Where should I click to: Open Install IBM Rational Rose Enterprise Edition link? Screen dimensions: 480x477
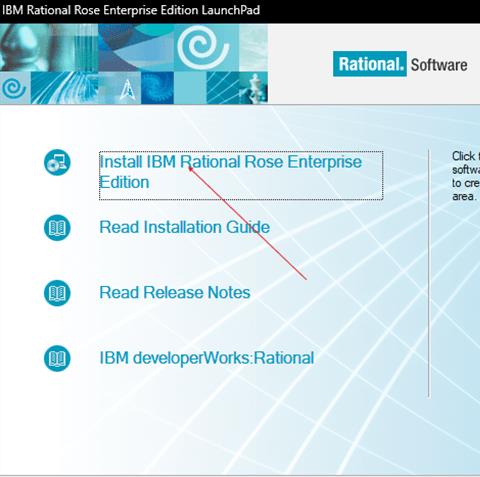point(241,175)
